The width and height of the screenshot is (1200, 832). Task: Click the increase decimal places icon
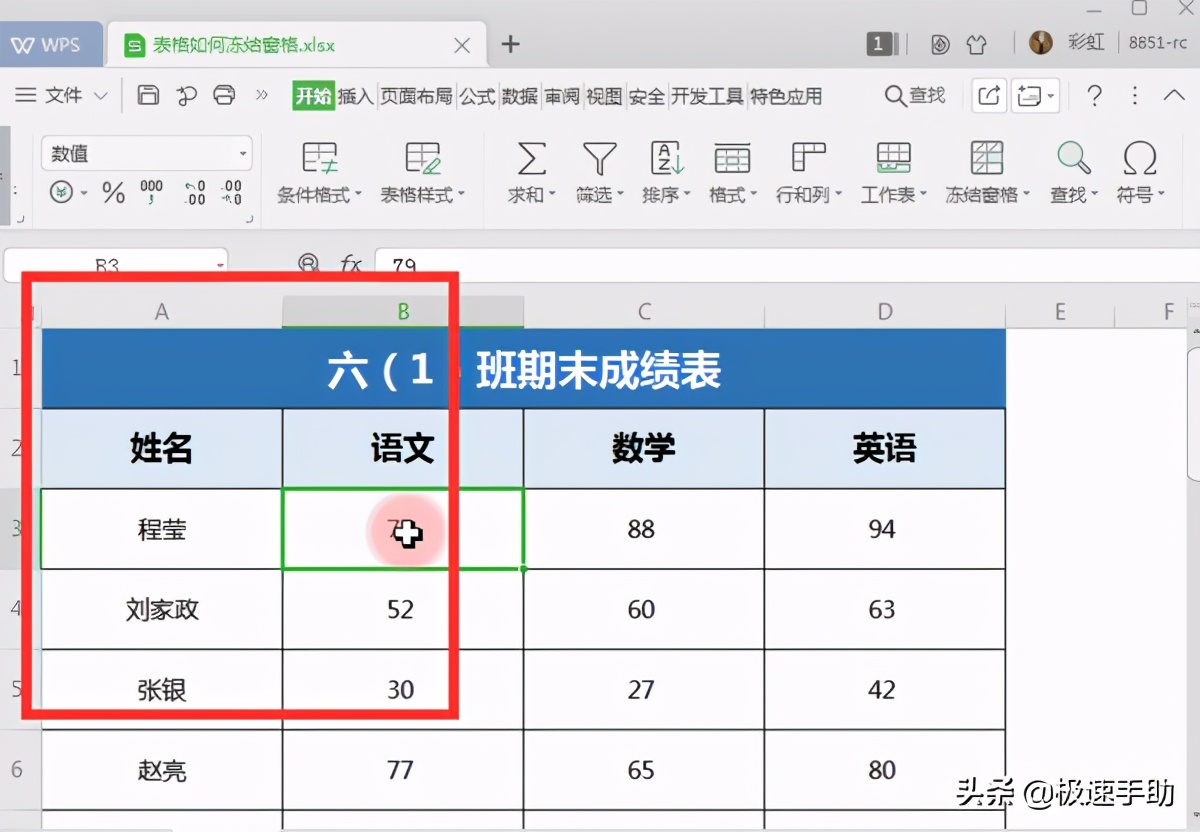[194, 192]
